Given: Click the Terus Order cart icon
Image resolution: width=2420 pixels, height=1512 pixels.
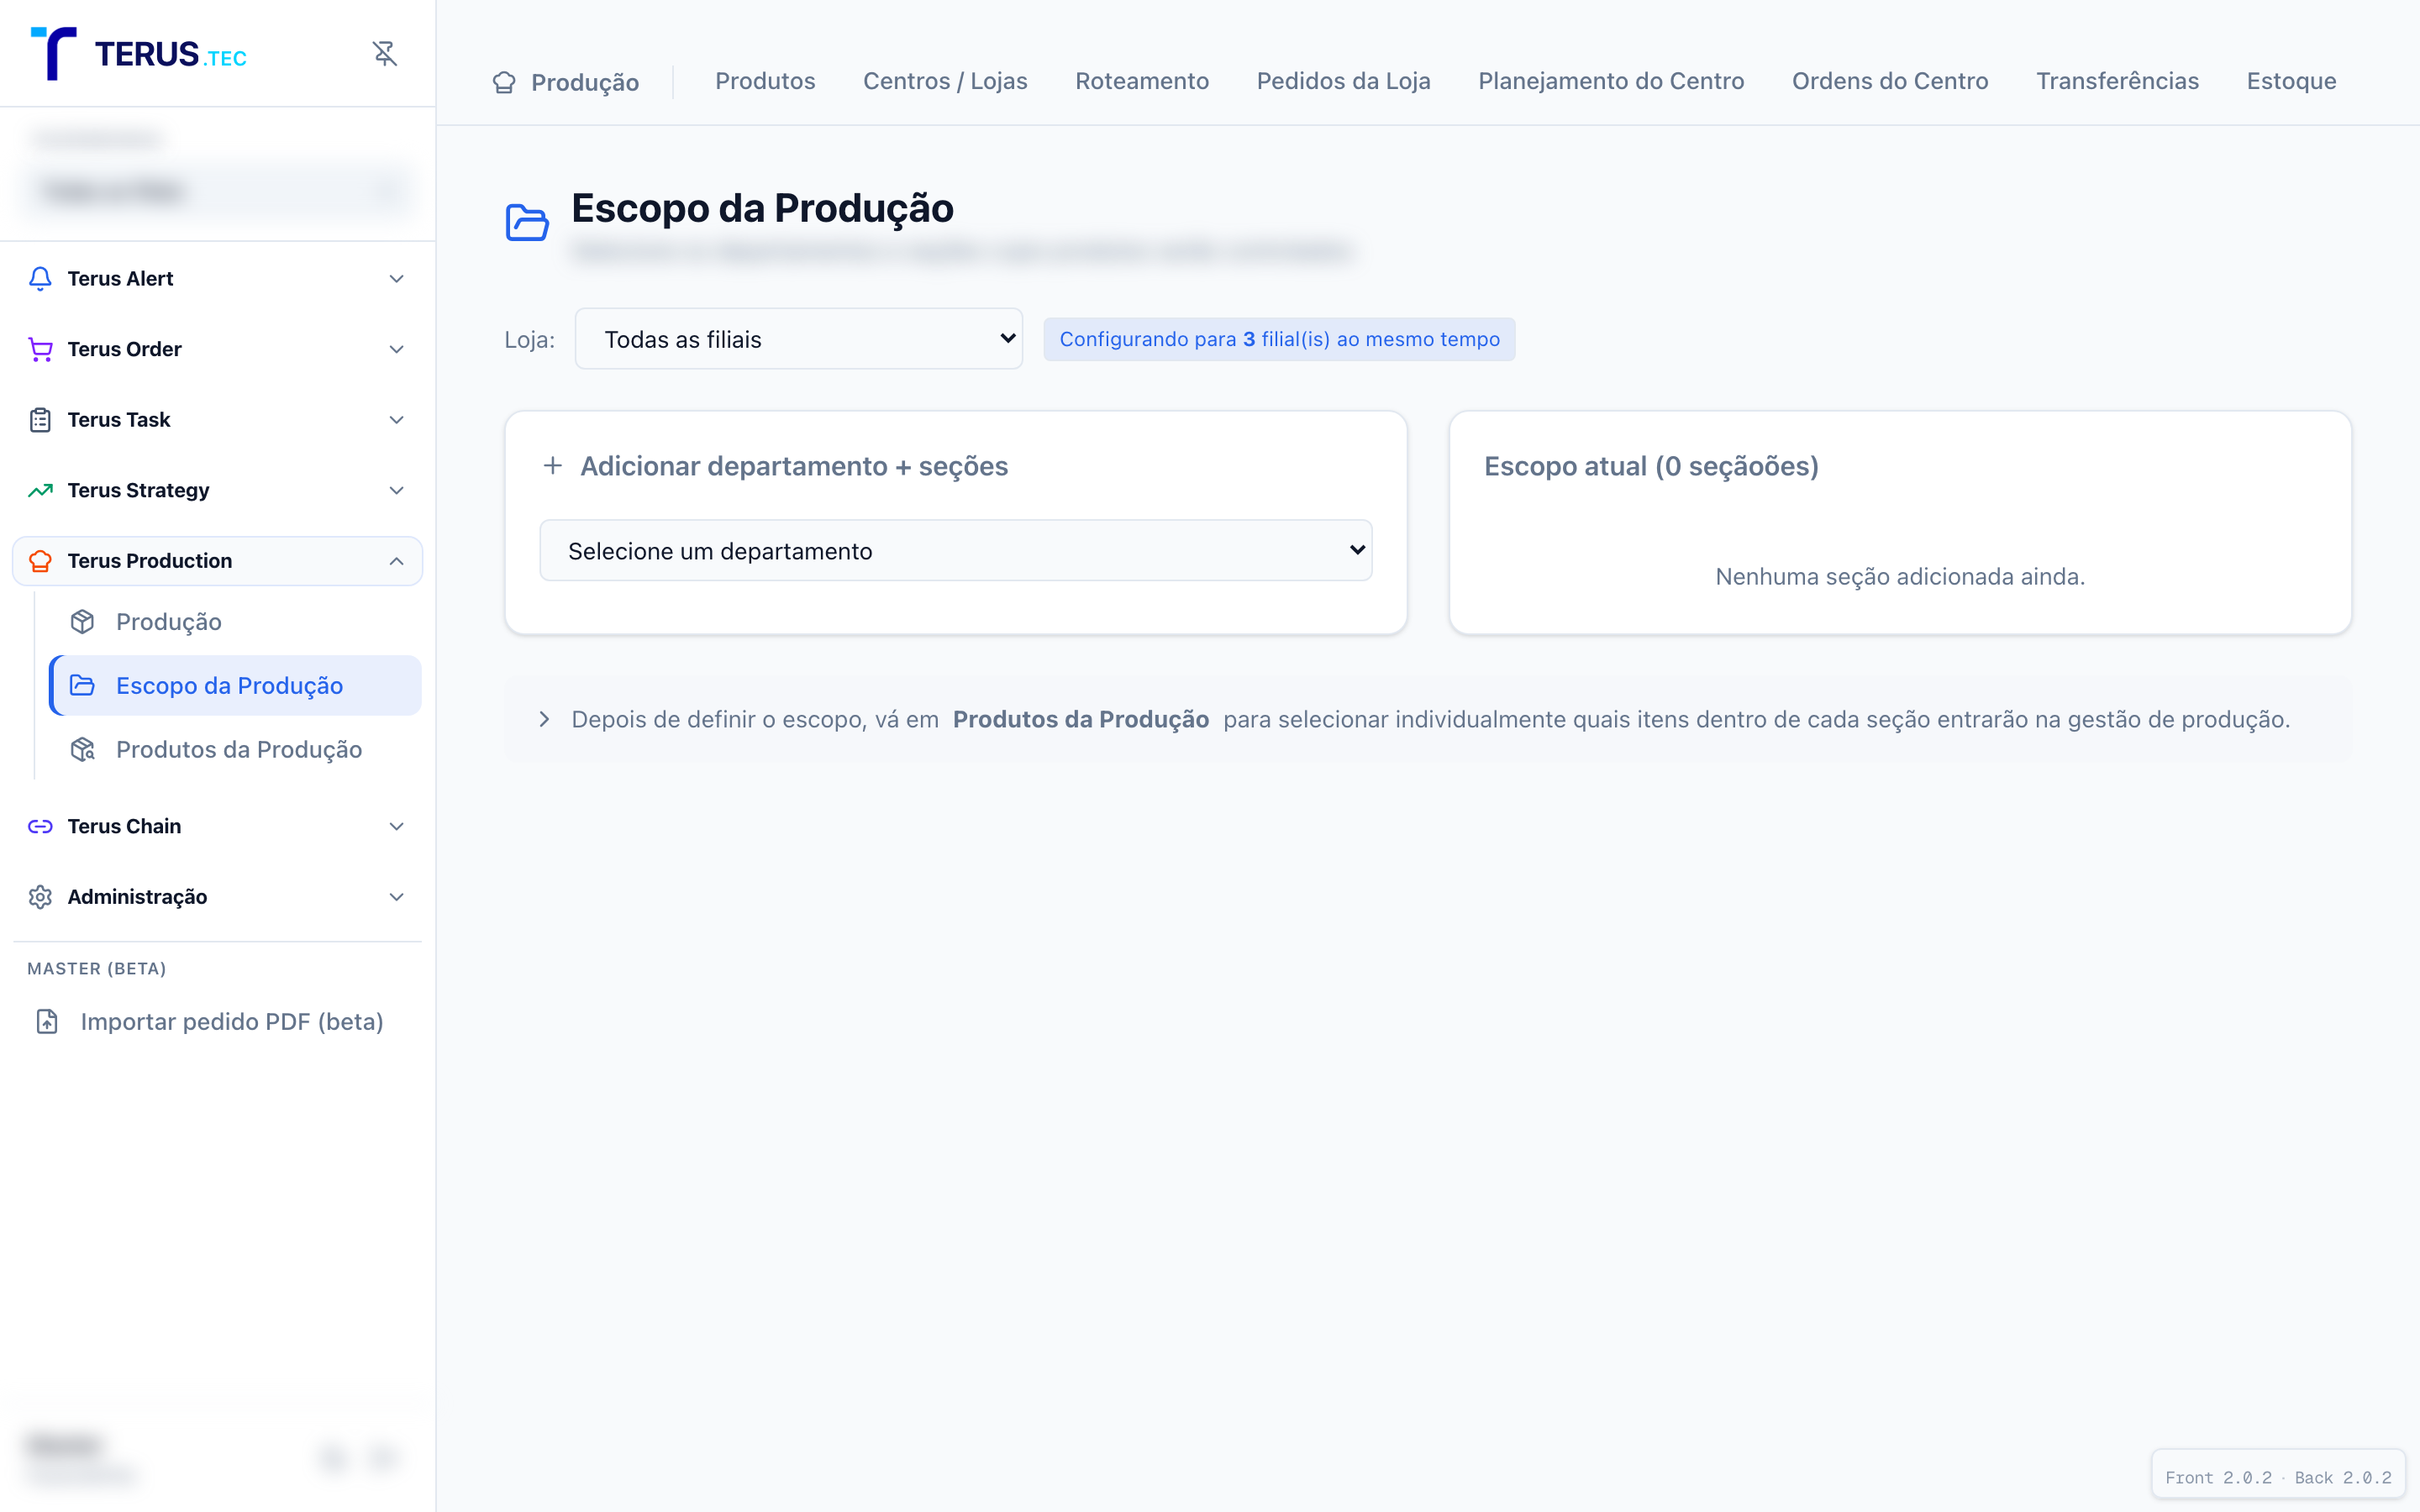Looking at the screenshot, I should pyautogui.click(x=40, y=349).
